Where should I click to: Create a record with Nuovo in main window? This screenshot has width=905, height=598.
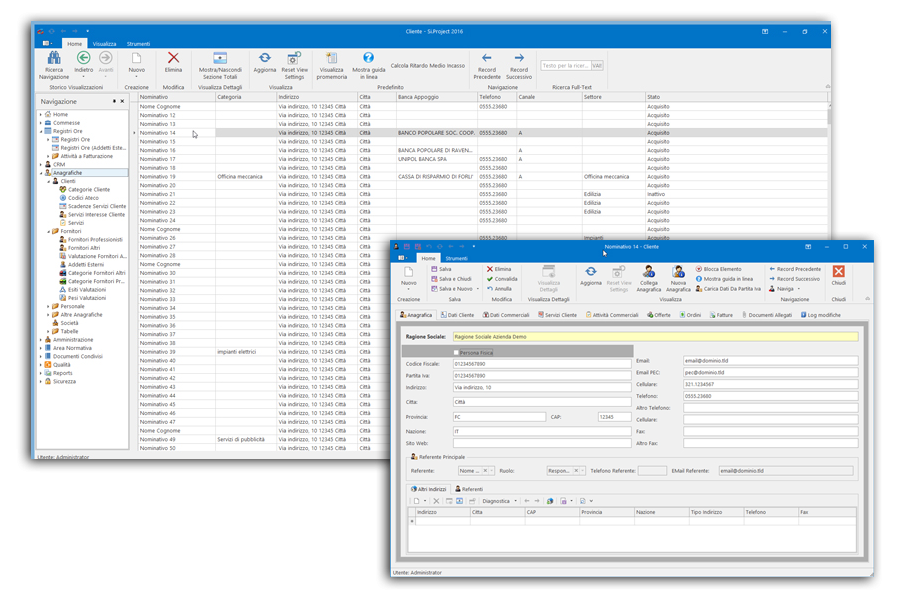(137, 64)
